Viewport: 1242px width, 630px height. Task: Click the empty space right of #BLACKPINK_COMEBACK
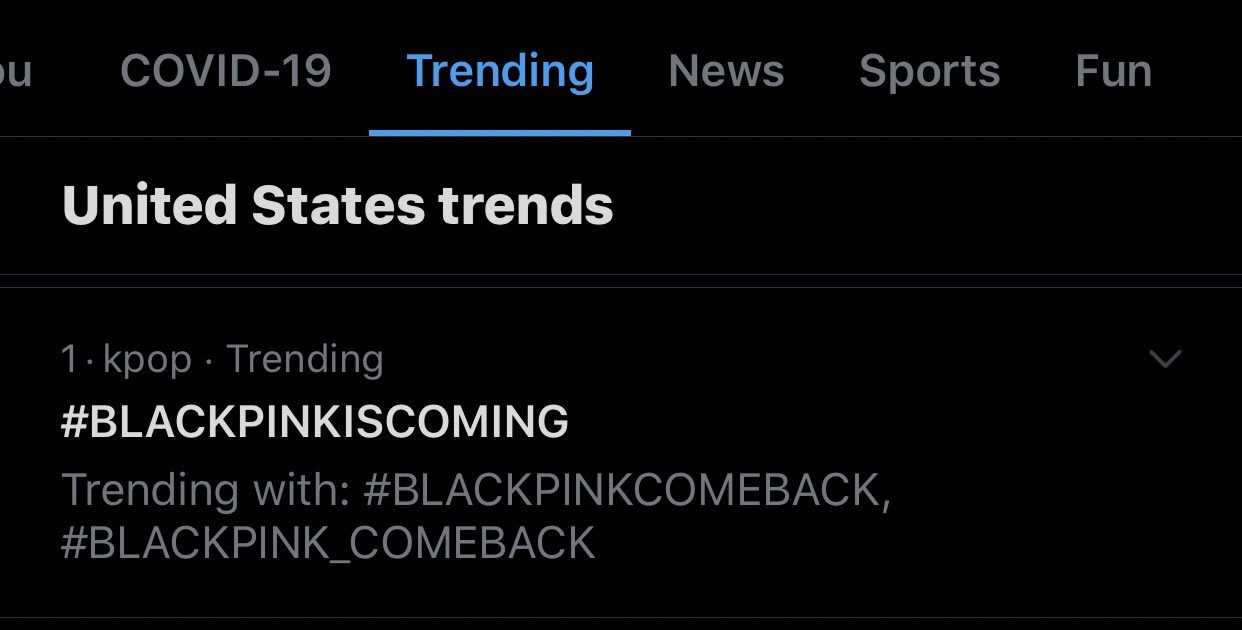(900, 544)
